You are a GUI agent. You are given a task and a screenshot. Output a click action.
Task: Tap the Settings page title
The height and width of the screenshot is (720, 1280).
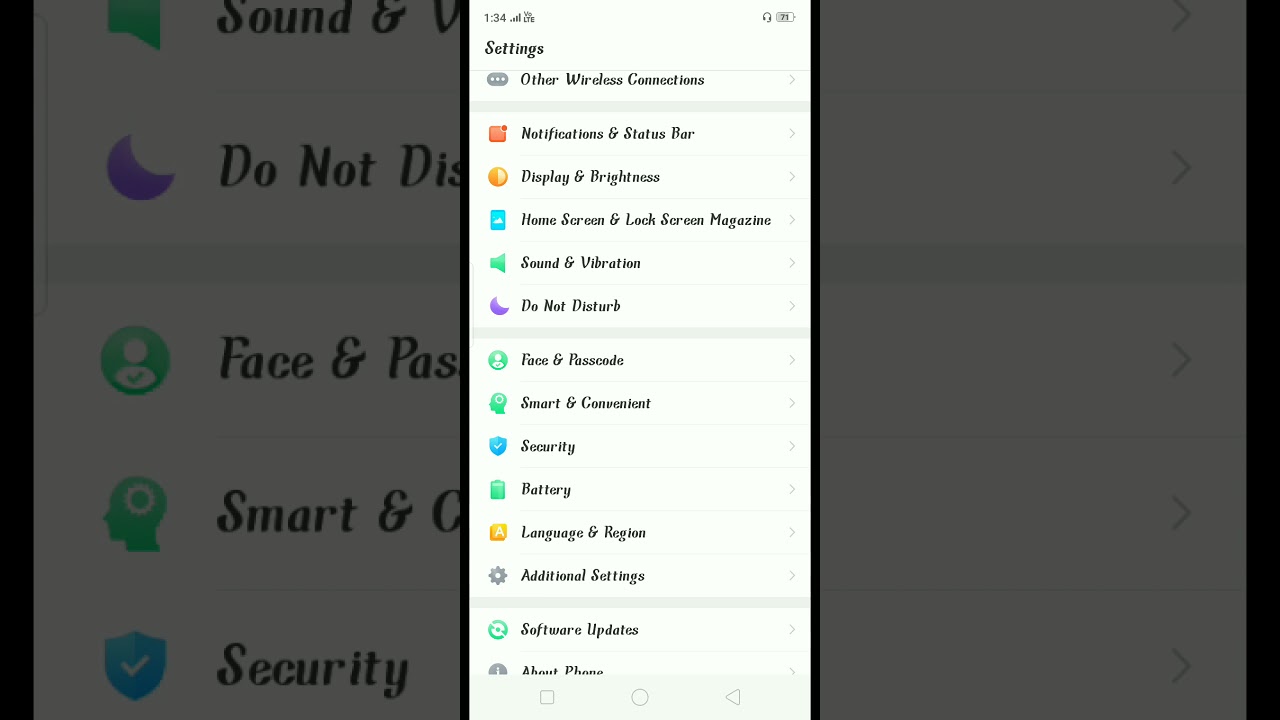pos(514,49)
